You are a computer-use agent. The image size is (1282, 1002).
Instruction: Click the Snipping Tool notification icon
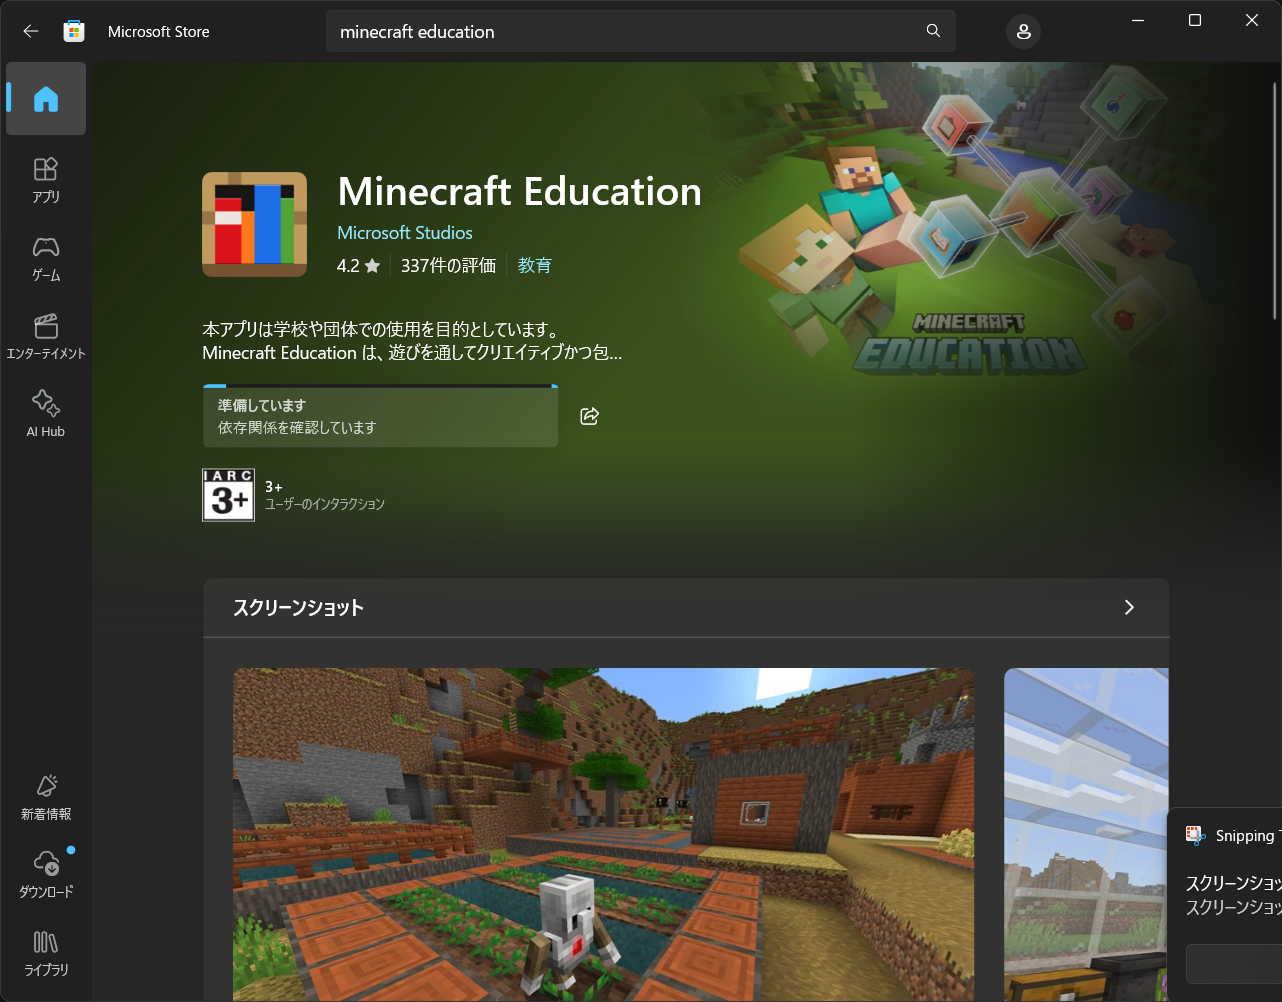click(x=1194, y=835)
